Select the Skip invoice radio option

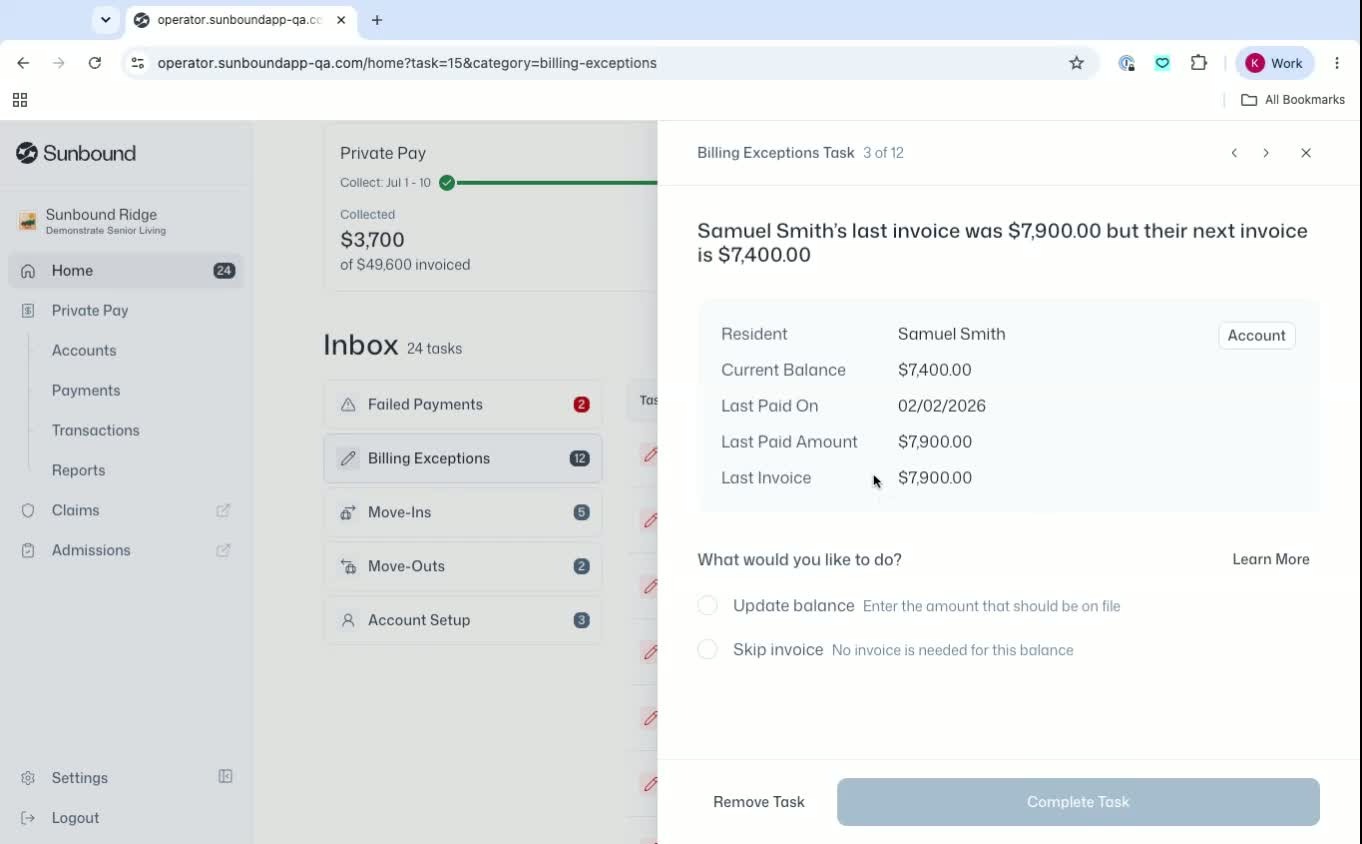707,649
